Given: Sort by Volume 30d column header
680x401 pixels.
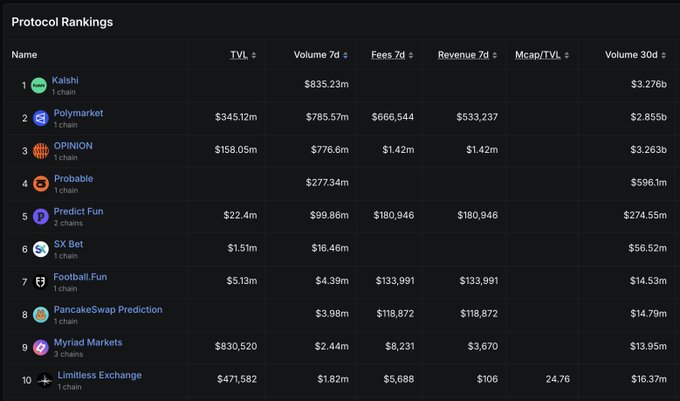Looking at the screenshot, I should (634, 55).
